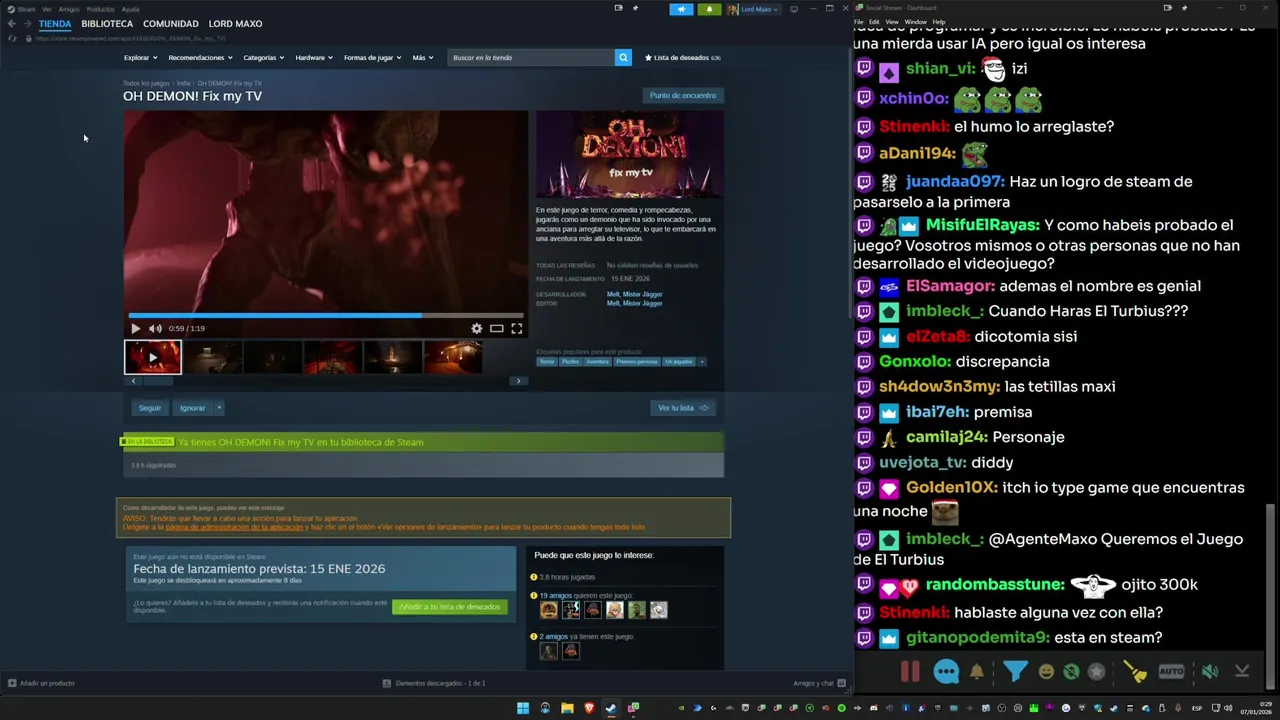Expand the Hardware dropdown

click(x=314, y=58)
